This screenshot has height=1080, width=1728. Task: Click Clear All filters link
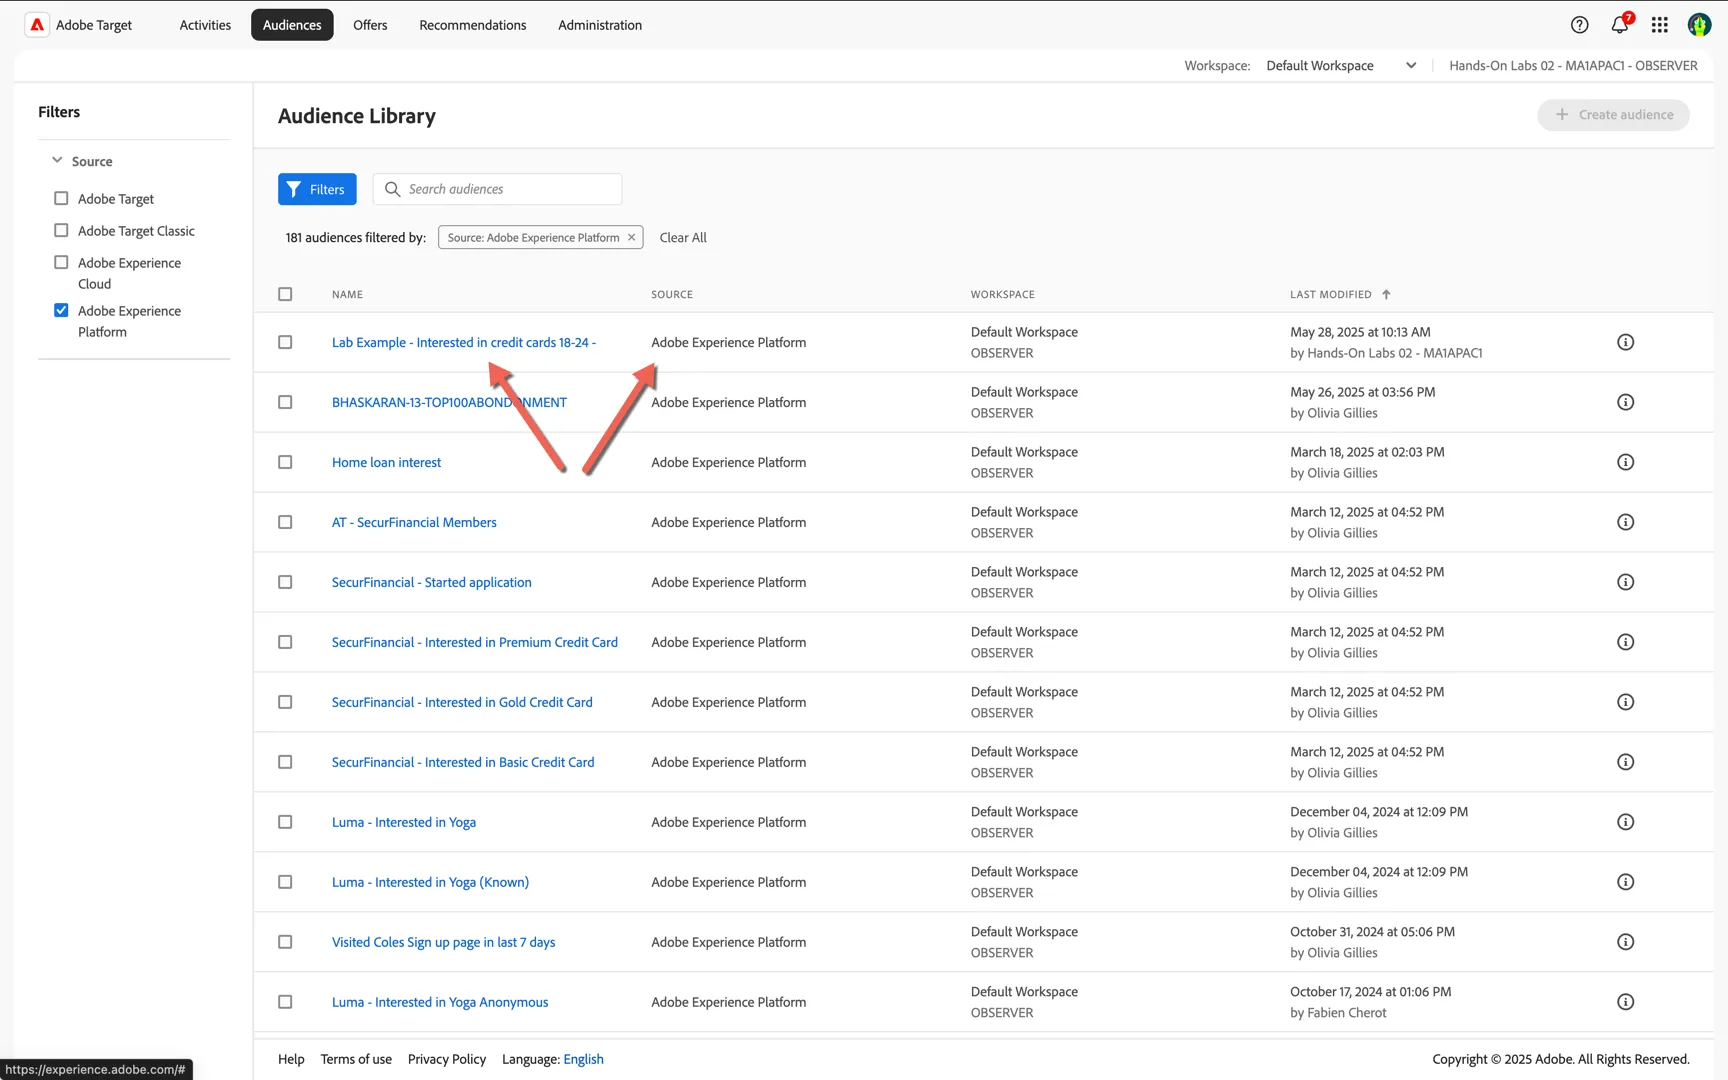683,237
